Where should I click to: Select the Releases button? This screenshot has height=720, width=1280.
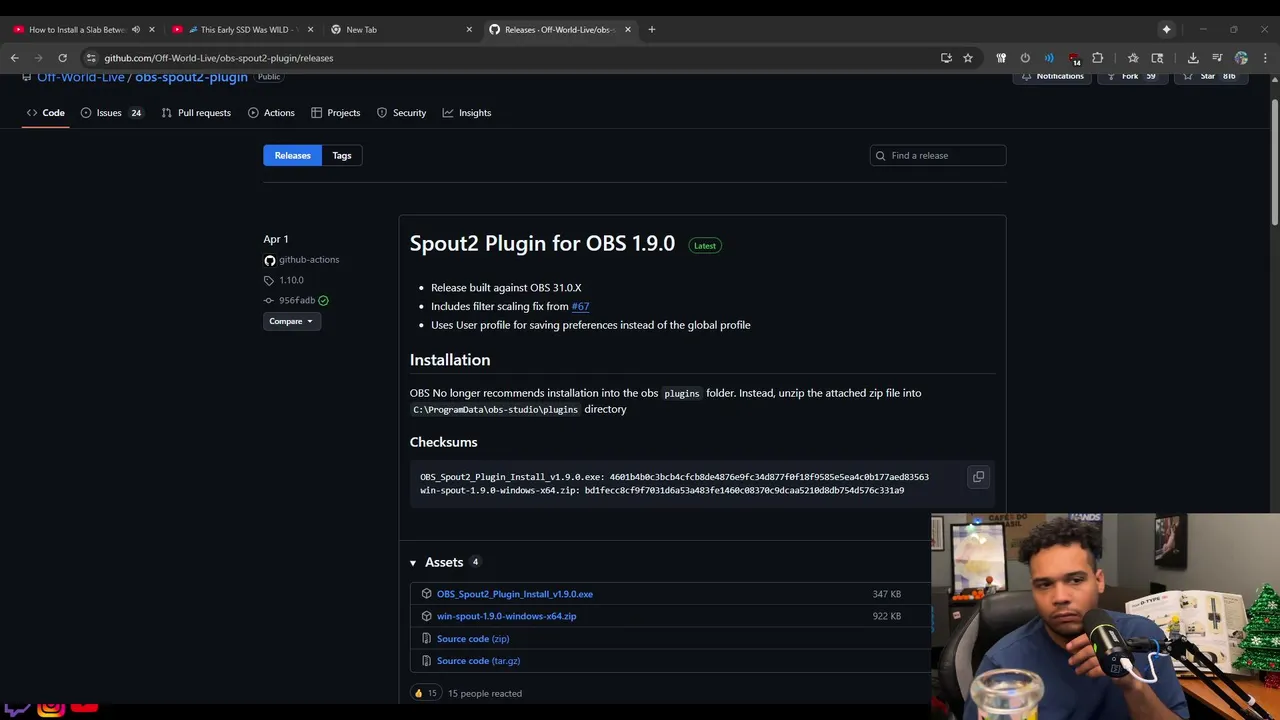pyautogui.click(x=293, y=155)
